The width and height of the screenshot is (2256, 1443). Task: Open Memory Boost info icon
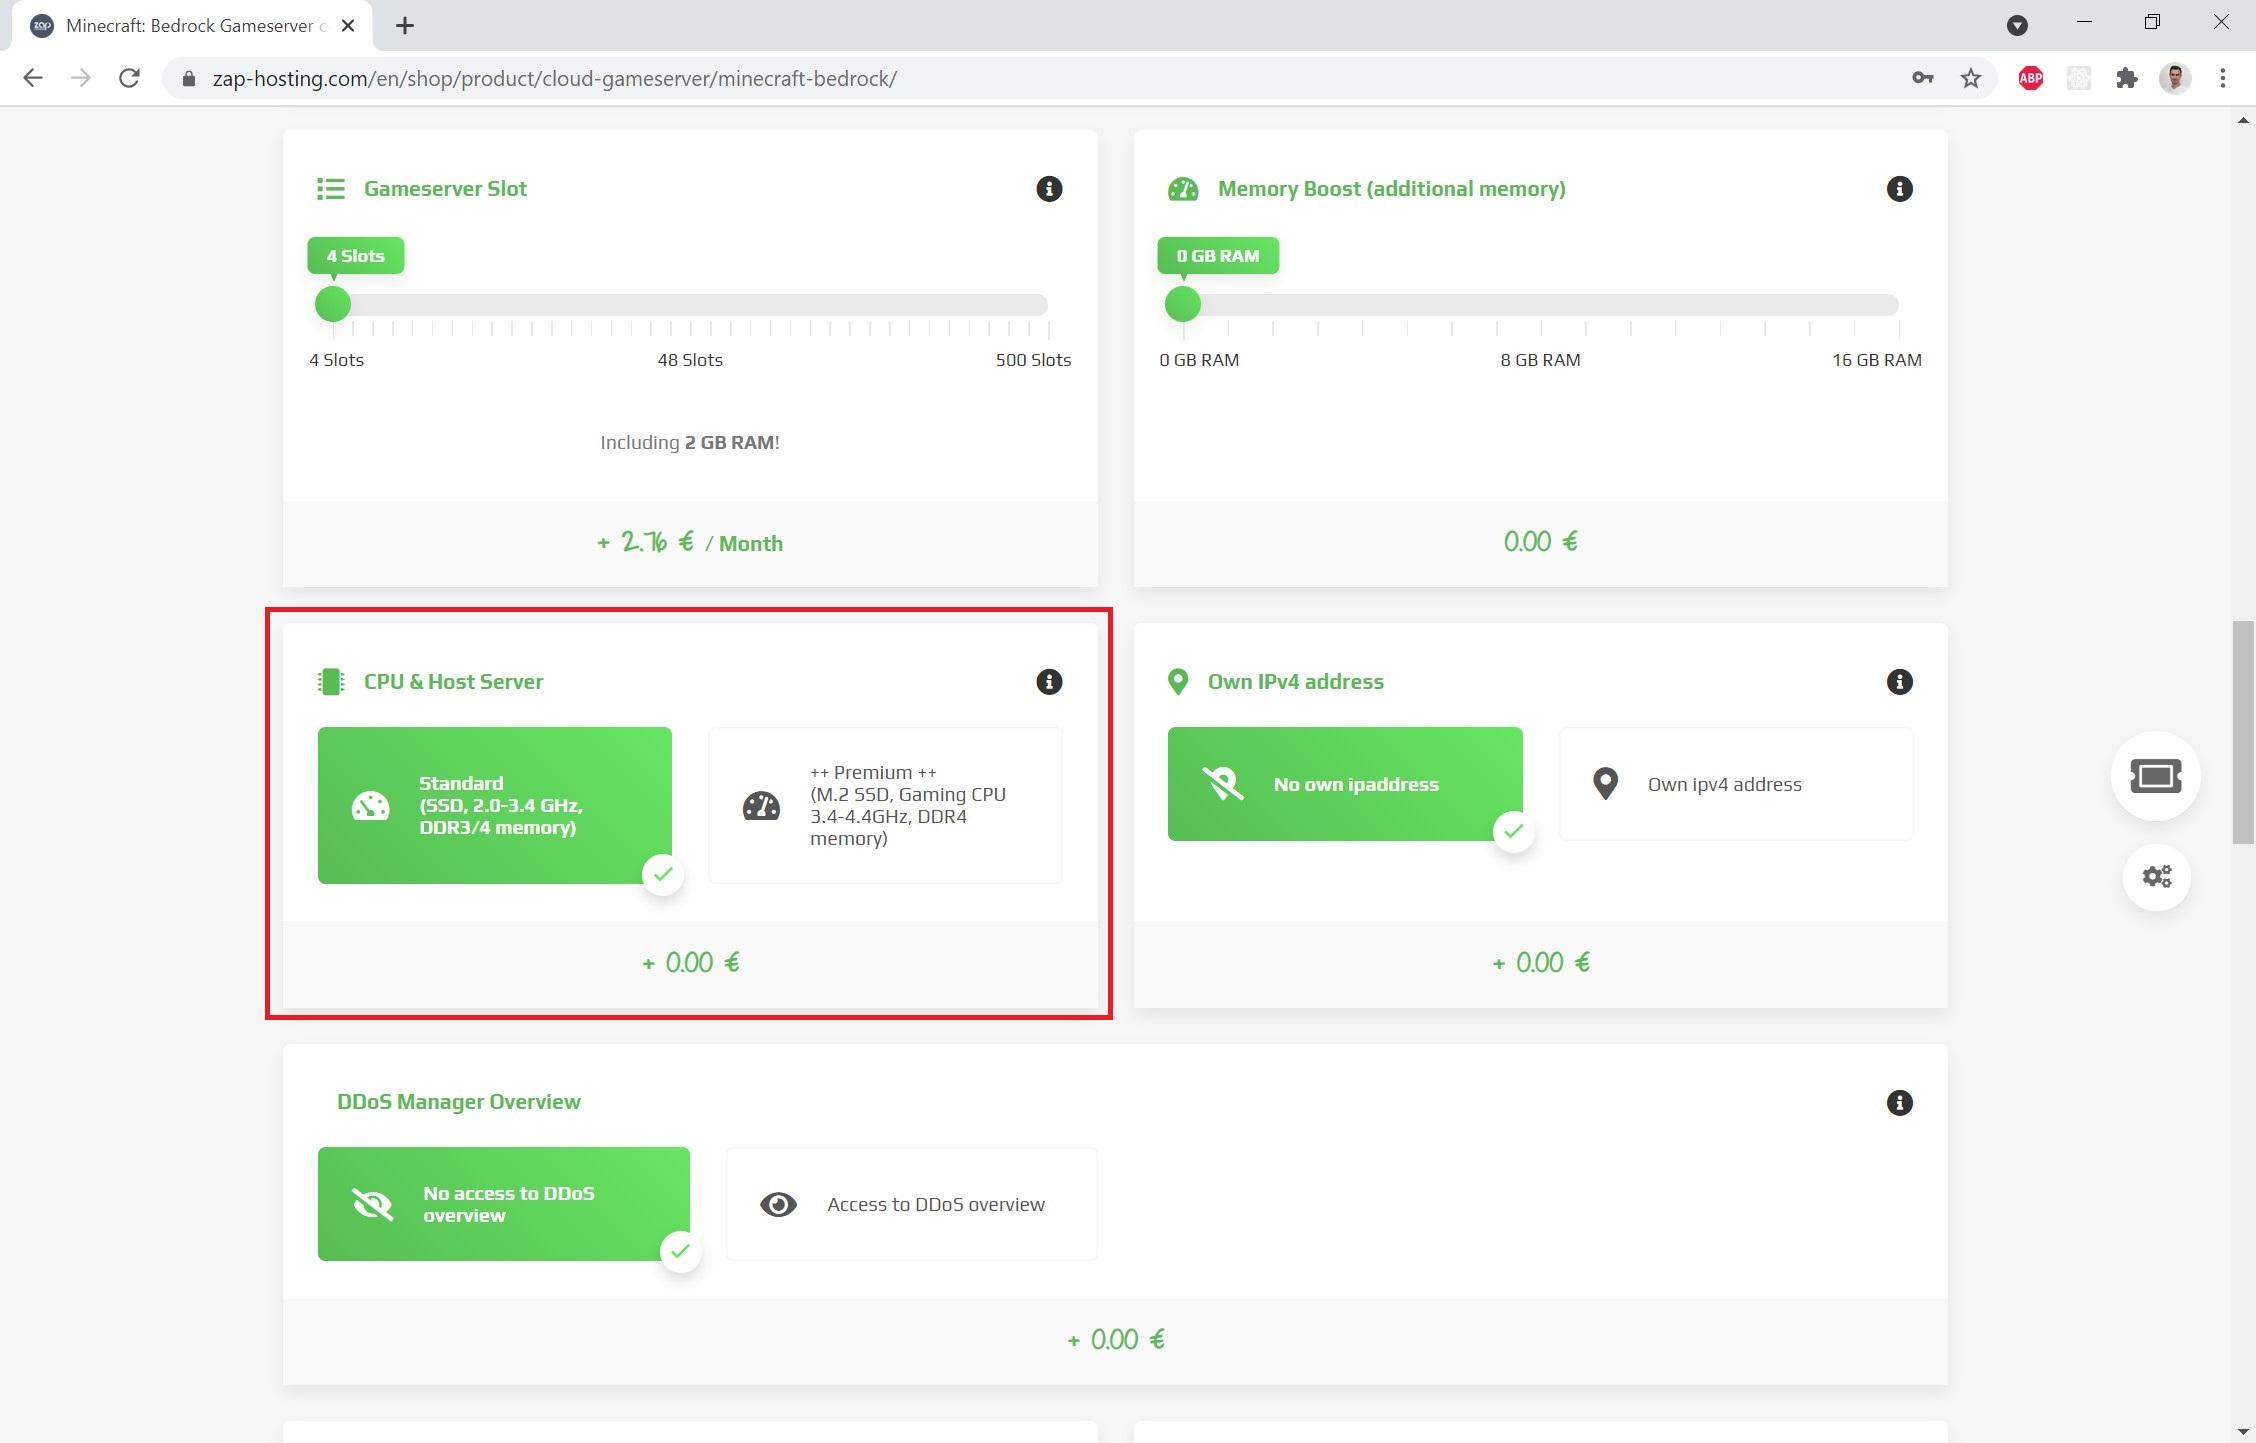tap(1899, 189)
